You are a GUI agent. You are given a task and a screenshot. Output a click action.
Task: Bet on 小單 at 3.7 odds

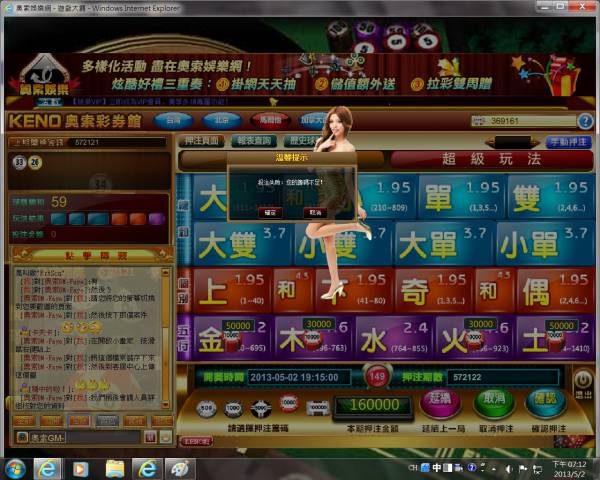[545, 244]
